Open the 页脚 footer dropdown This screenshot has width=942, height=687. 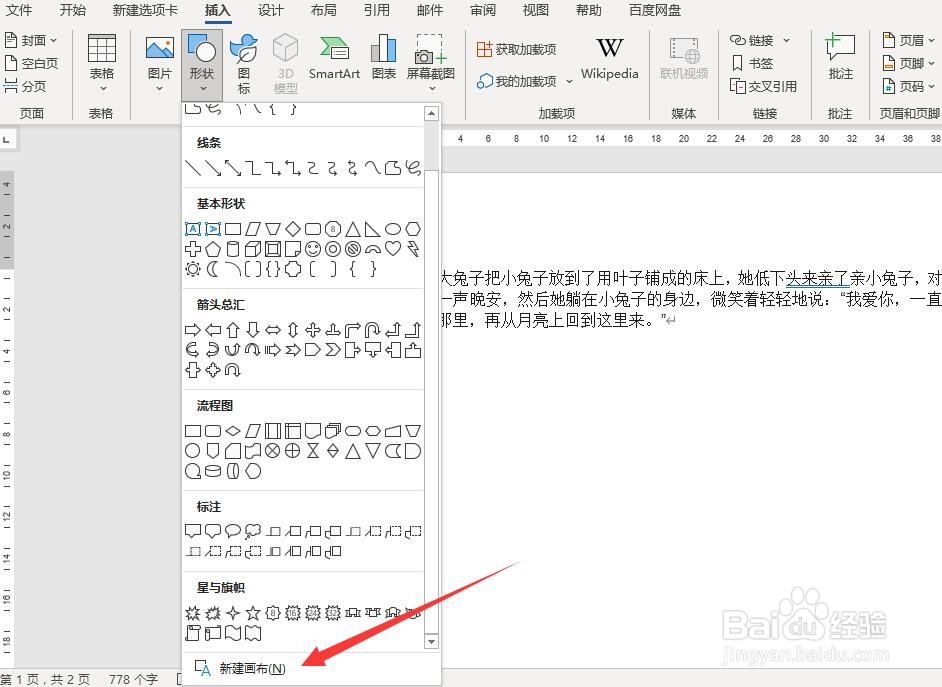(913, 62)
